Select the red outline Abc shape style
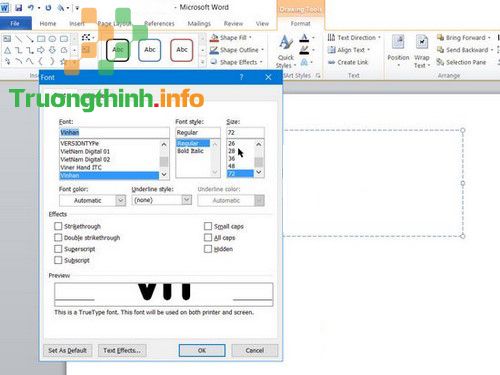 point(182,50)
